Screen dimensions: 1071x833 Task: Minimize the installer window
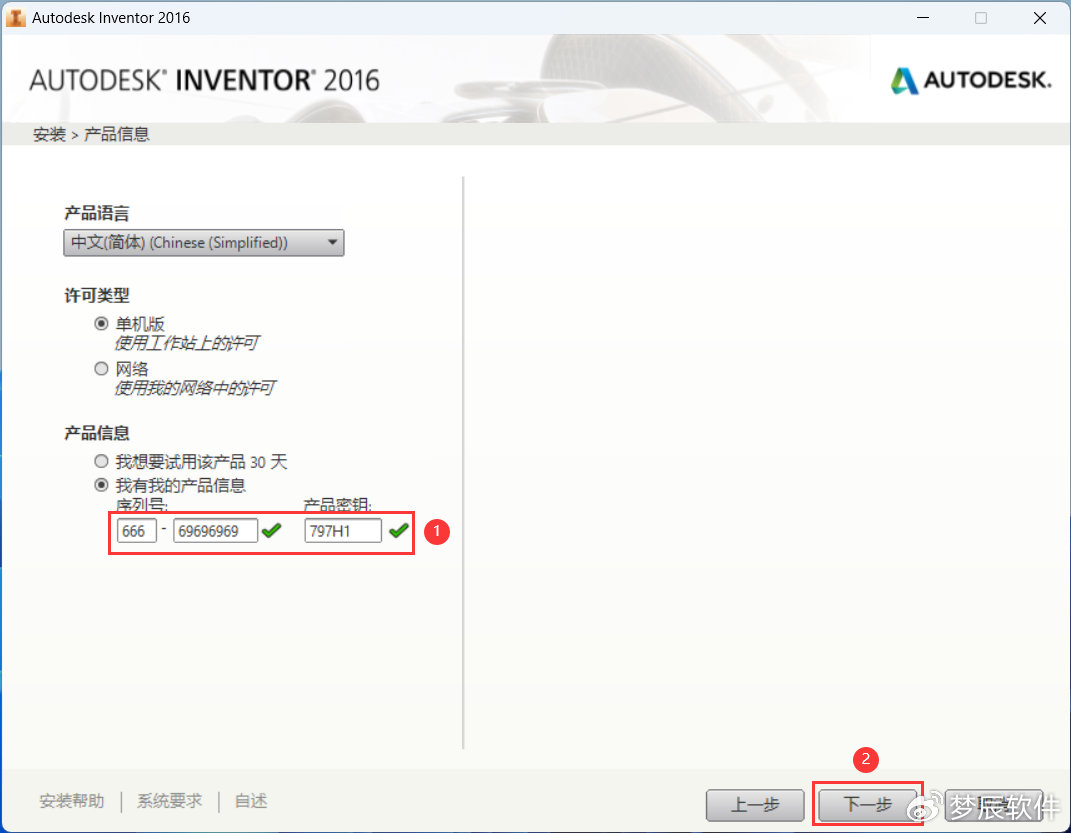click(x=923, y=18)
